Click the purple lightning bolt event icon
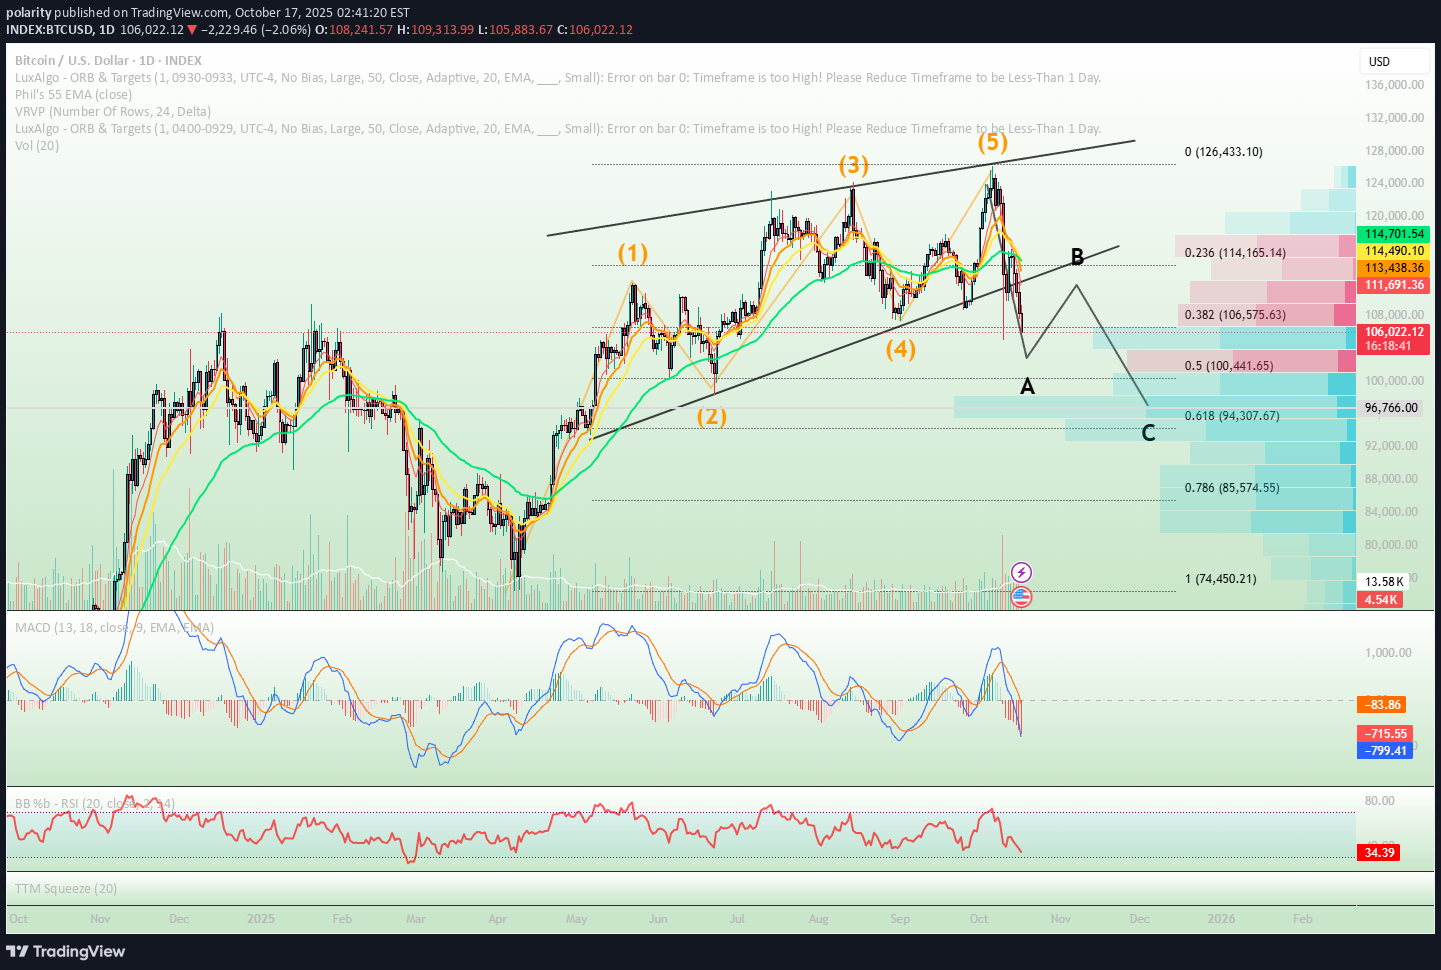Viewport: 1441px width, 970px height. 1021,572
